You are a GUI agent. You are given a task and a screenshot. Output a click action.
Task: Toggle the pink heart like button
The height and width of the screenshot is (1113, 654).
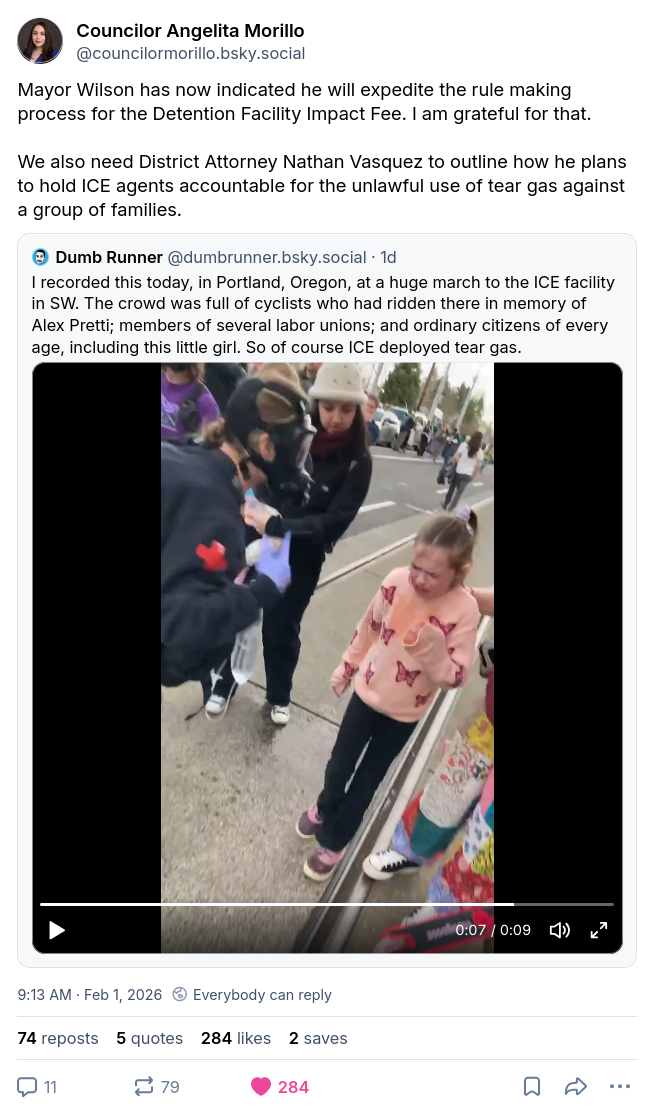click(261, 1087)
